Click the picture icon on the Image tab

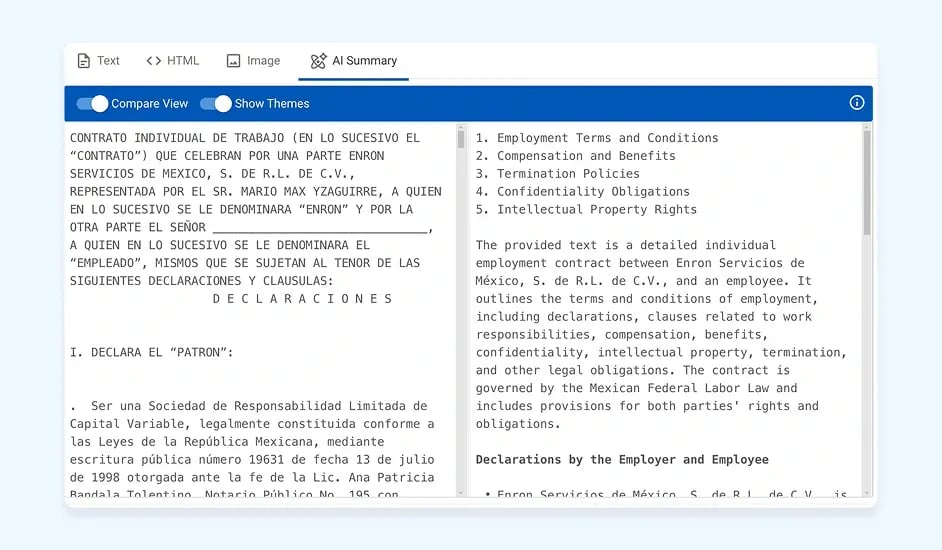[x=234, y=61]
